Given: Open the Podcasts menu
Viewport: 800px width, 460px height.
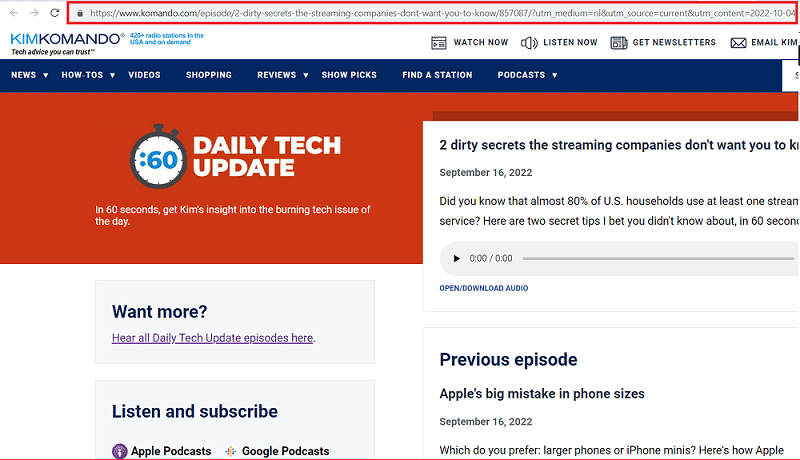Looking at the screenshot, I should tap(521, 75).
